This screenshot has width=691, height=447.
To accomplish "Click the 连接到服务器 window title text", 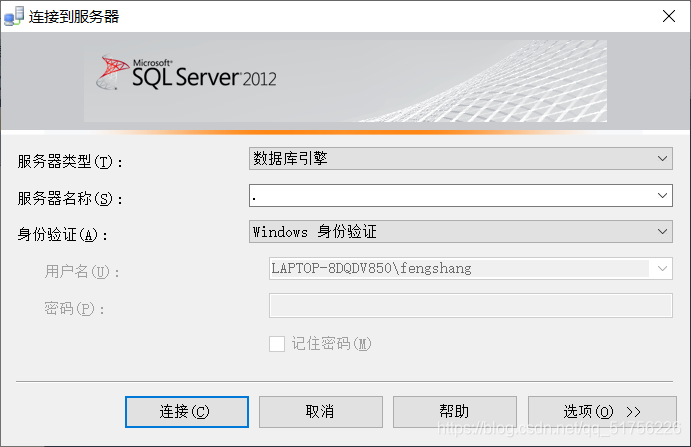I will (x=74, y=17).
